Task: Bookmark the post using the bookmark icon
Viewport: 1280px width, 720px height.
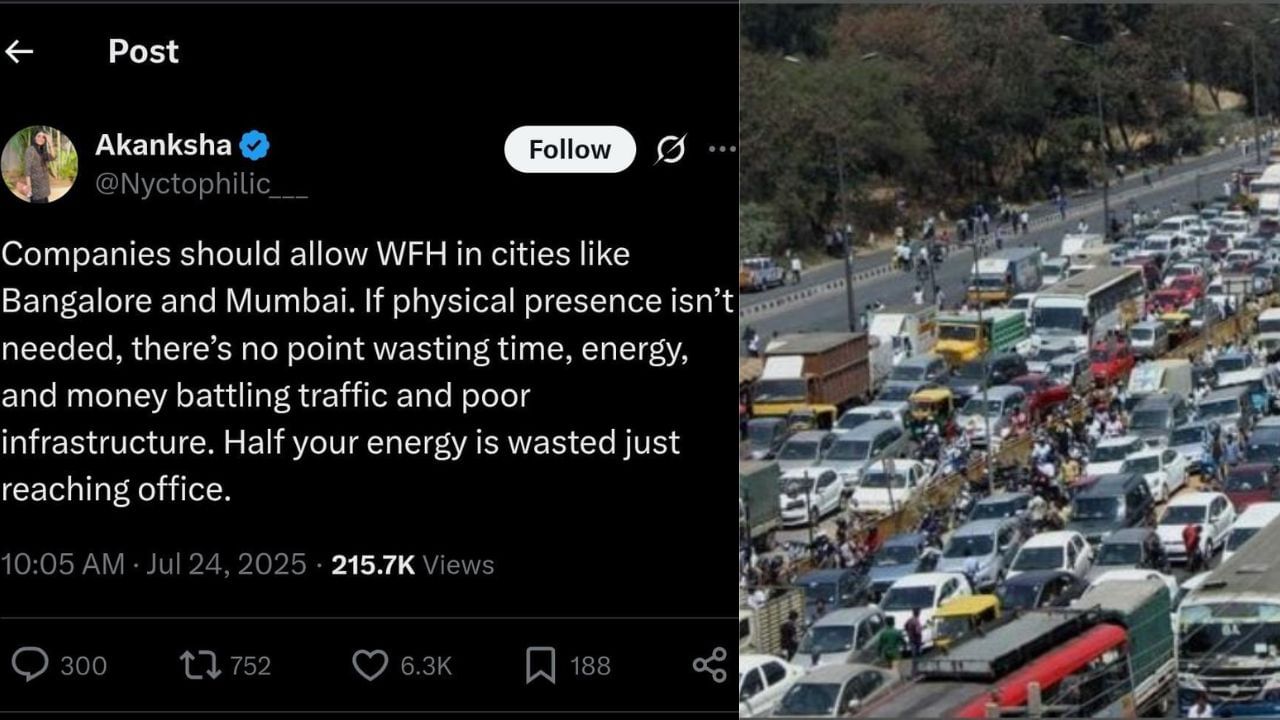Action: click(540, 665)
